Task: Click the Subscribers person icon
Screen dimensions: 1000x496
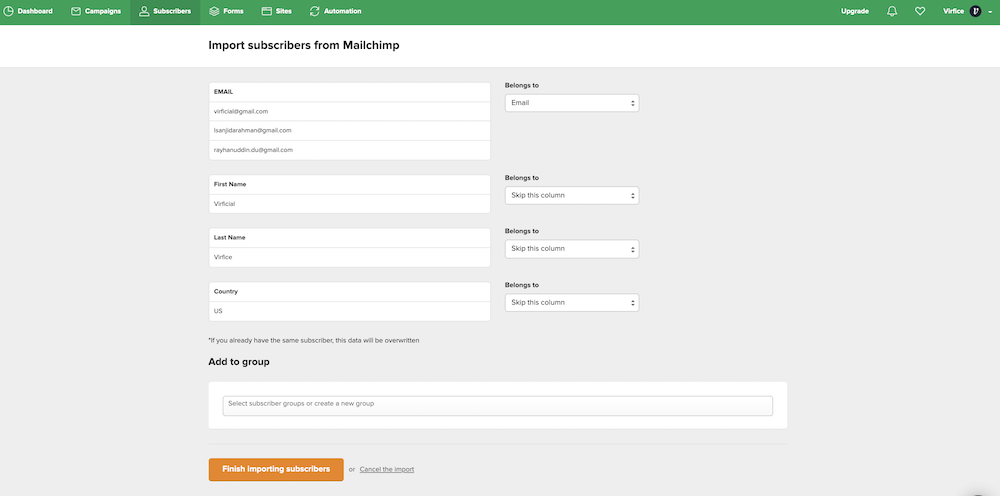Action: [144, 11]
